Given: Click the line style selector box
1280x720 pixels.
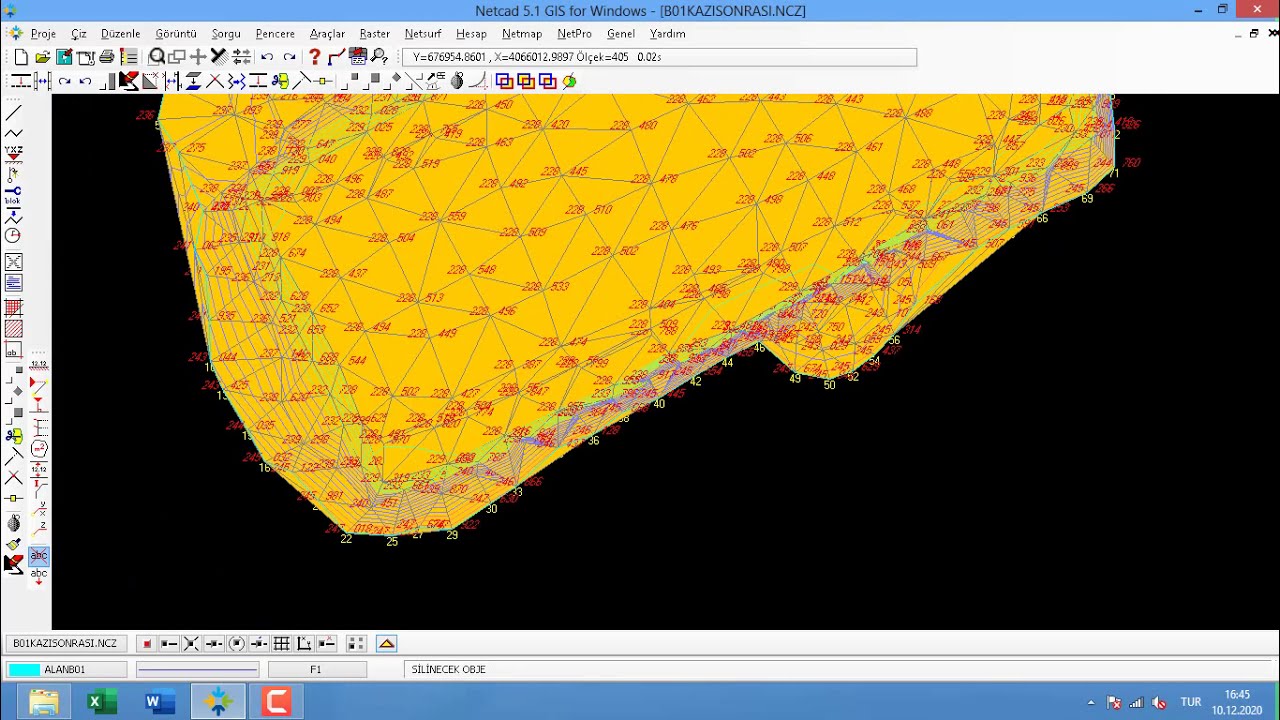Looking at the screenshot, I should pyautogui.click(x=197, y=670).
